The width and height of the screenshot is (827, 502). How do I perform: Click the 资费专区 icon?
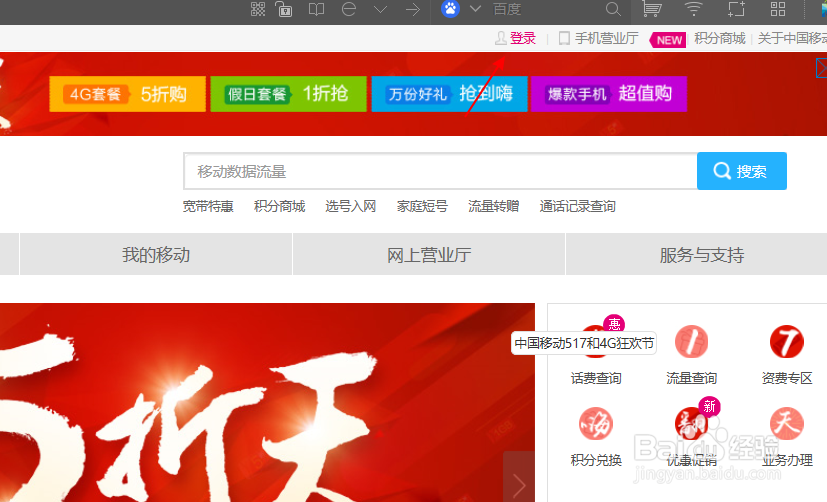coord(786,342)
